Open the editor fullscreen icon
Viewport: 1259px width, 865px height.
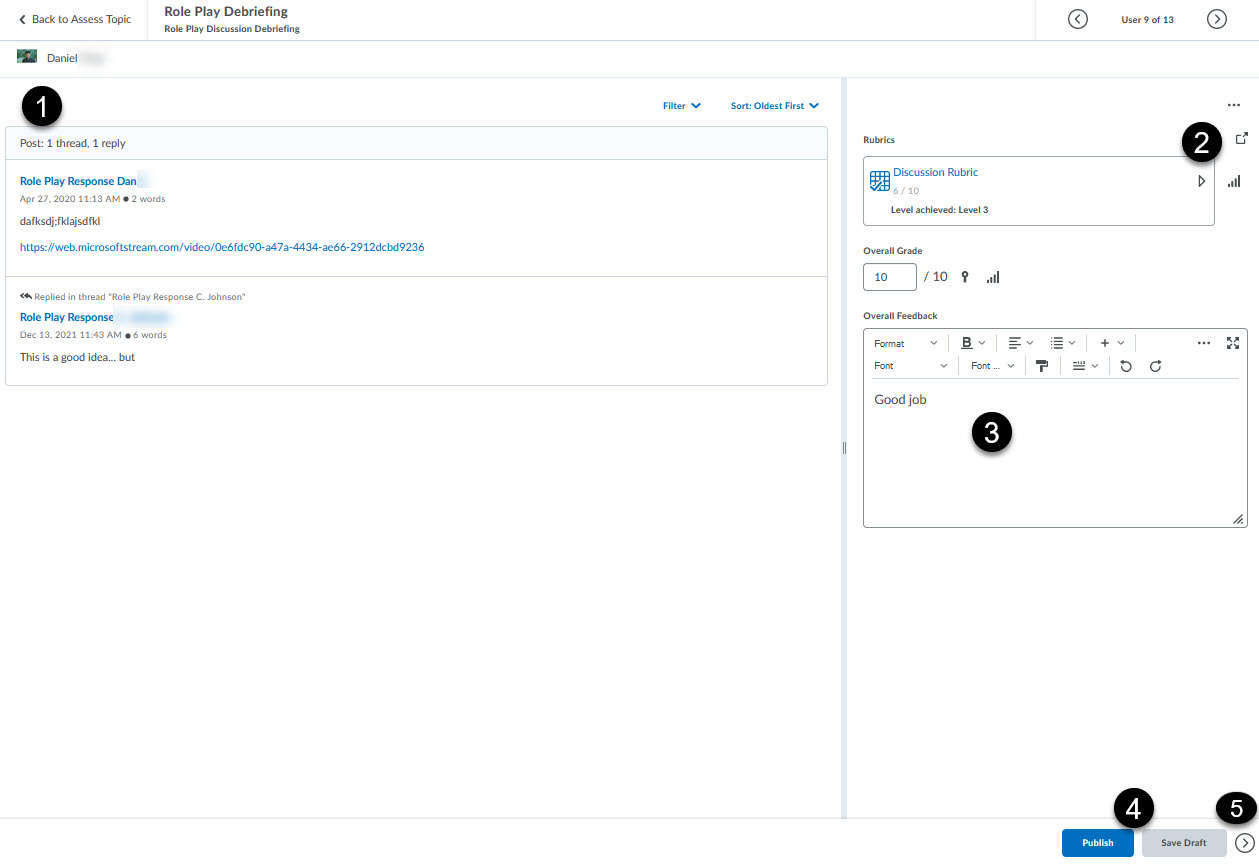pyautogui.click(x=1233, y=343)
